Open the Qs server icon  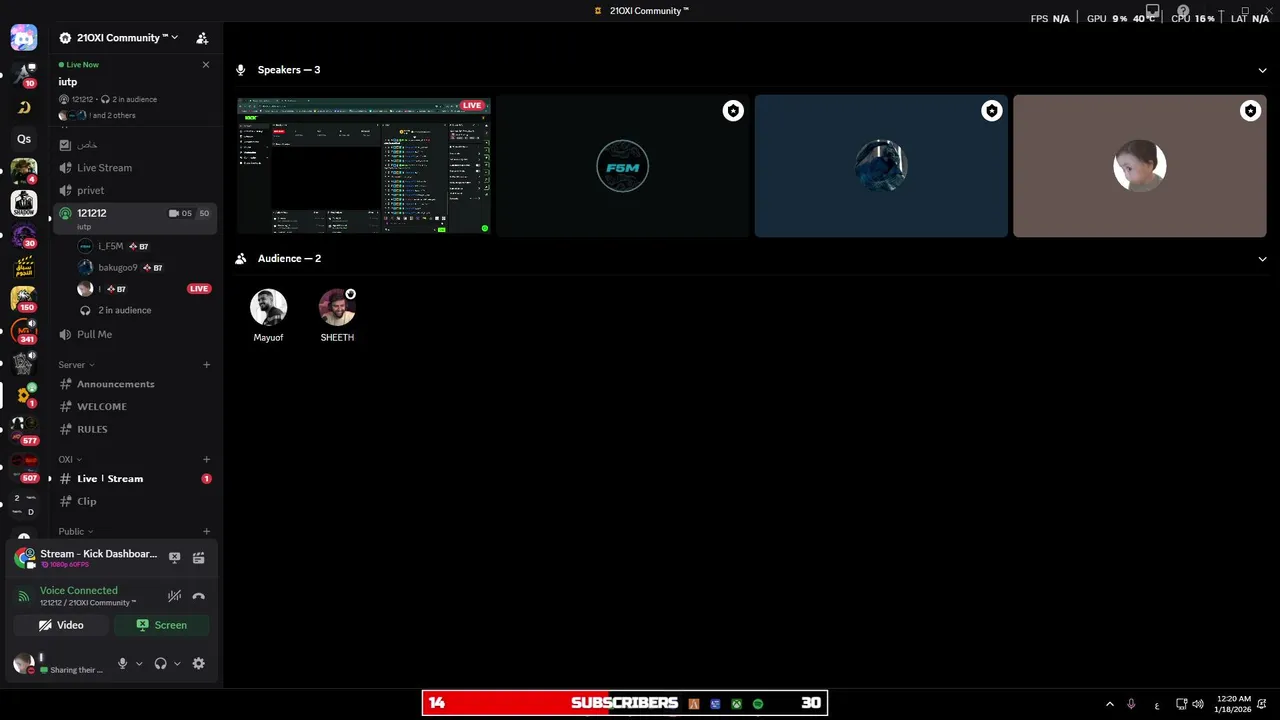[x=24, y=139]
